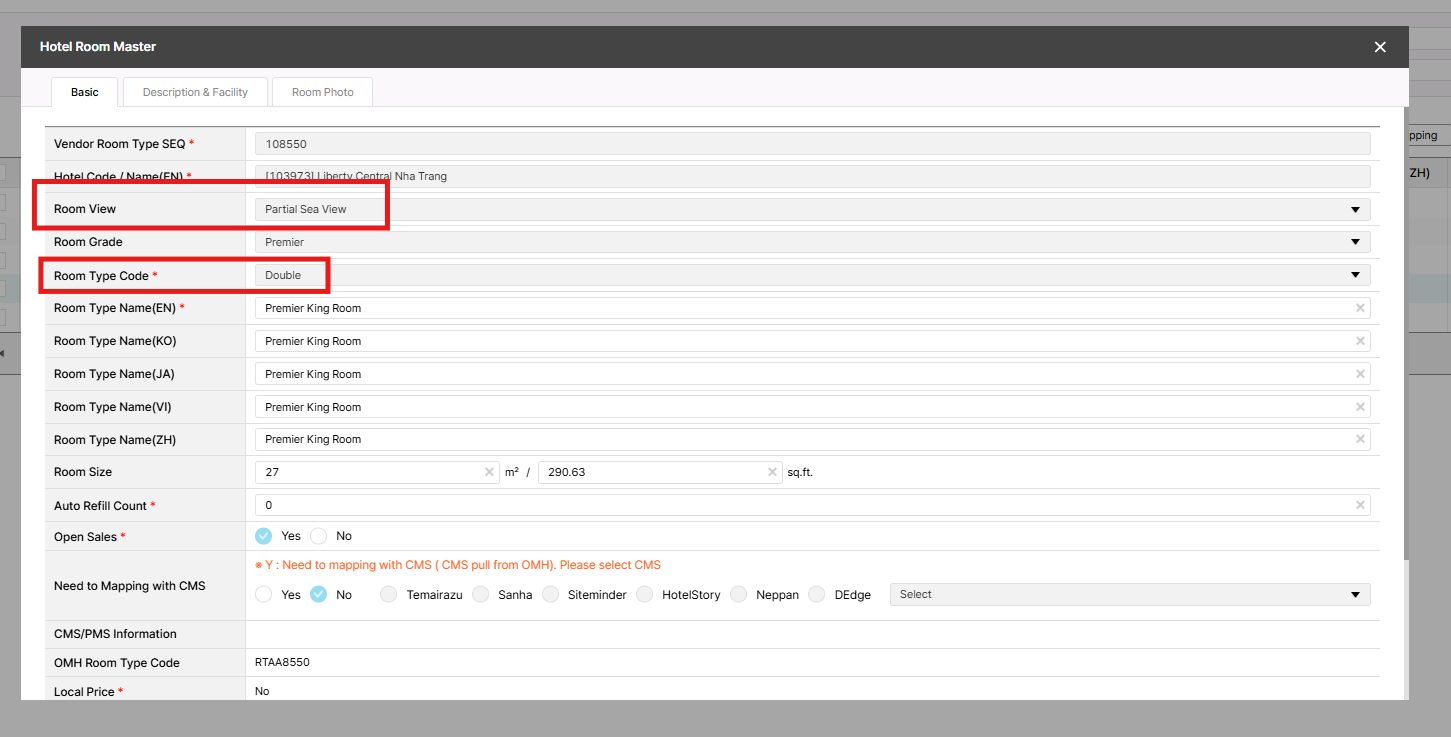Screen dimensions: 1451x737
Task: Select Yes for Open Sales
Action: pyautogui.click(x=264, y=536)
